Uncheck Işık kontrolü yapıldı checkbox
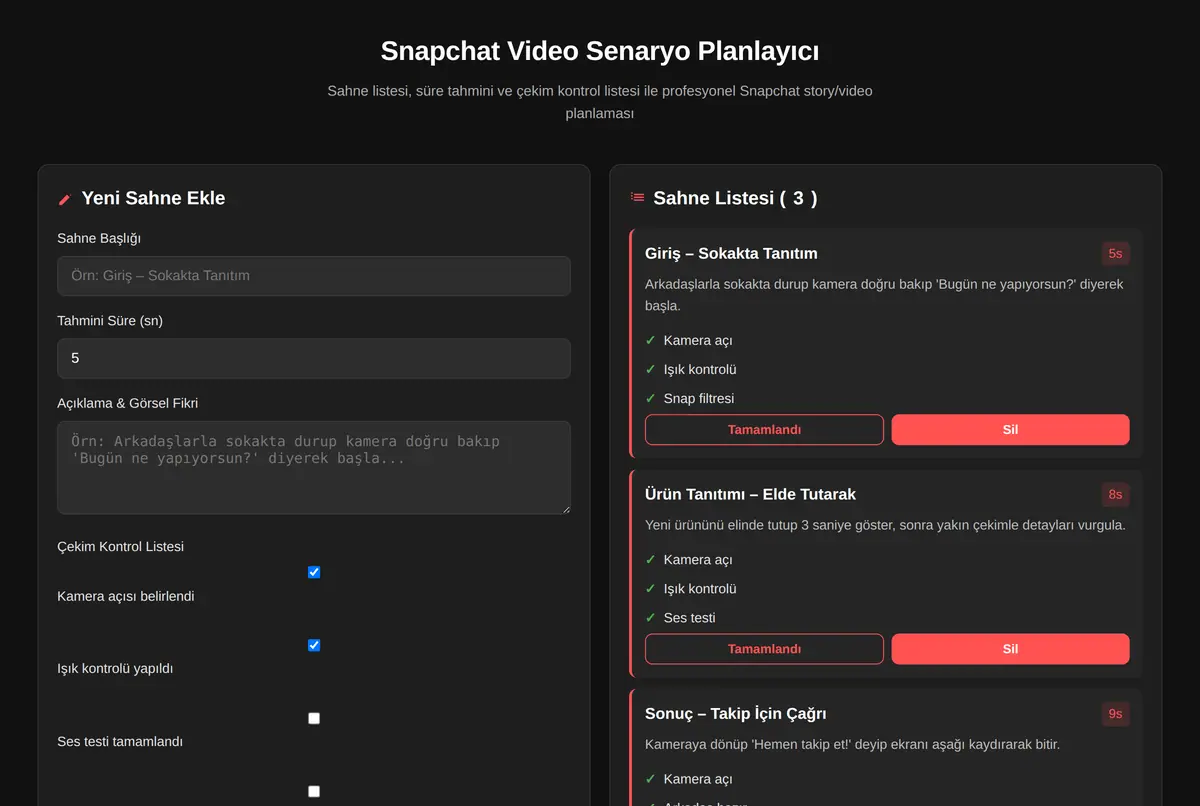This screenshot has height=806, width=1200. (314, 645)
